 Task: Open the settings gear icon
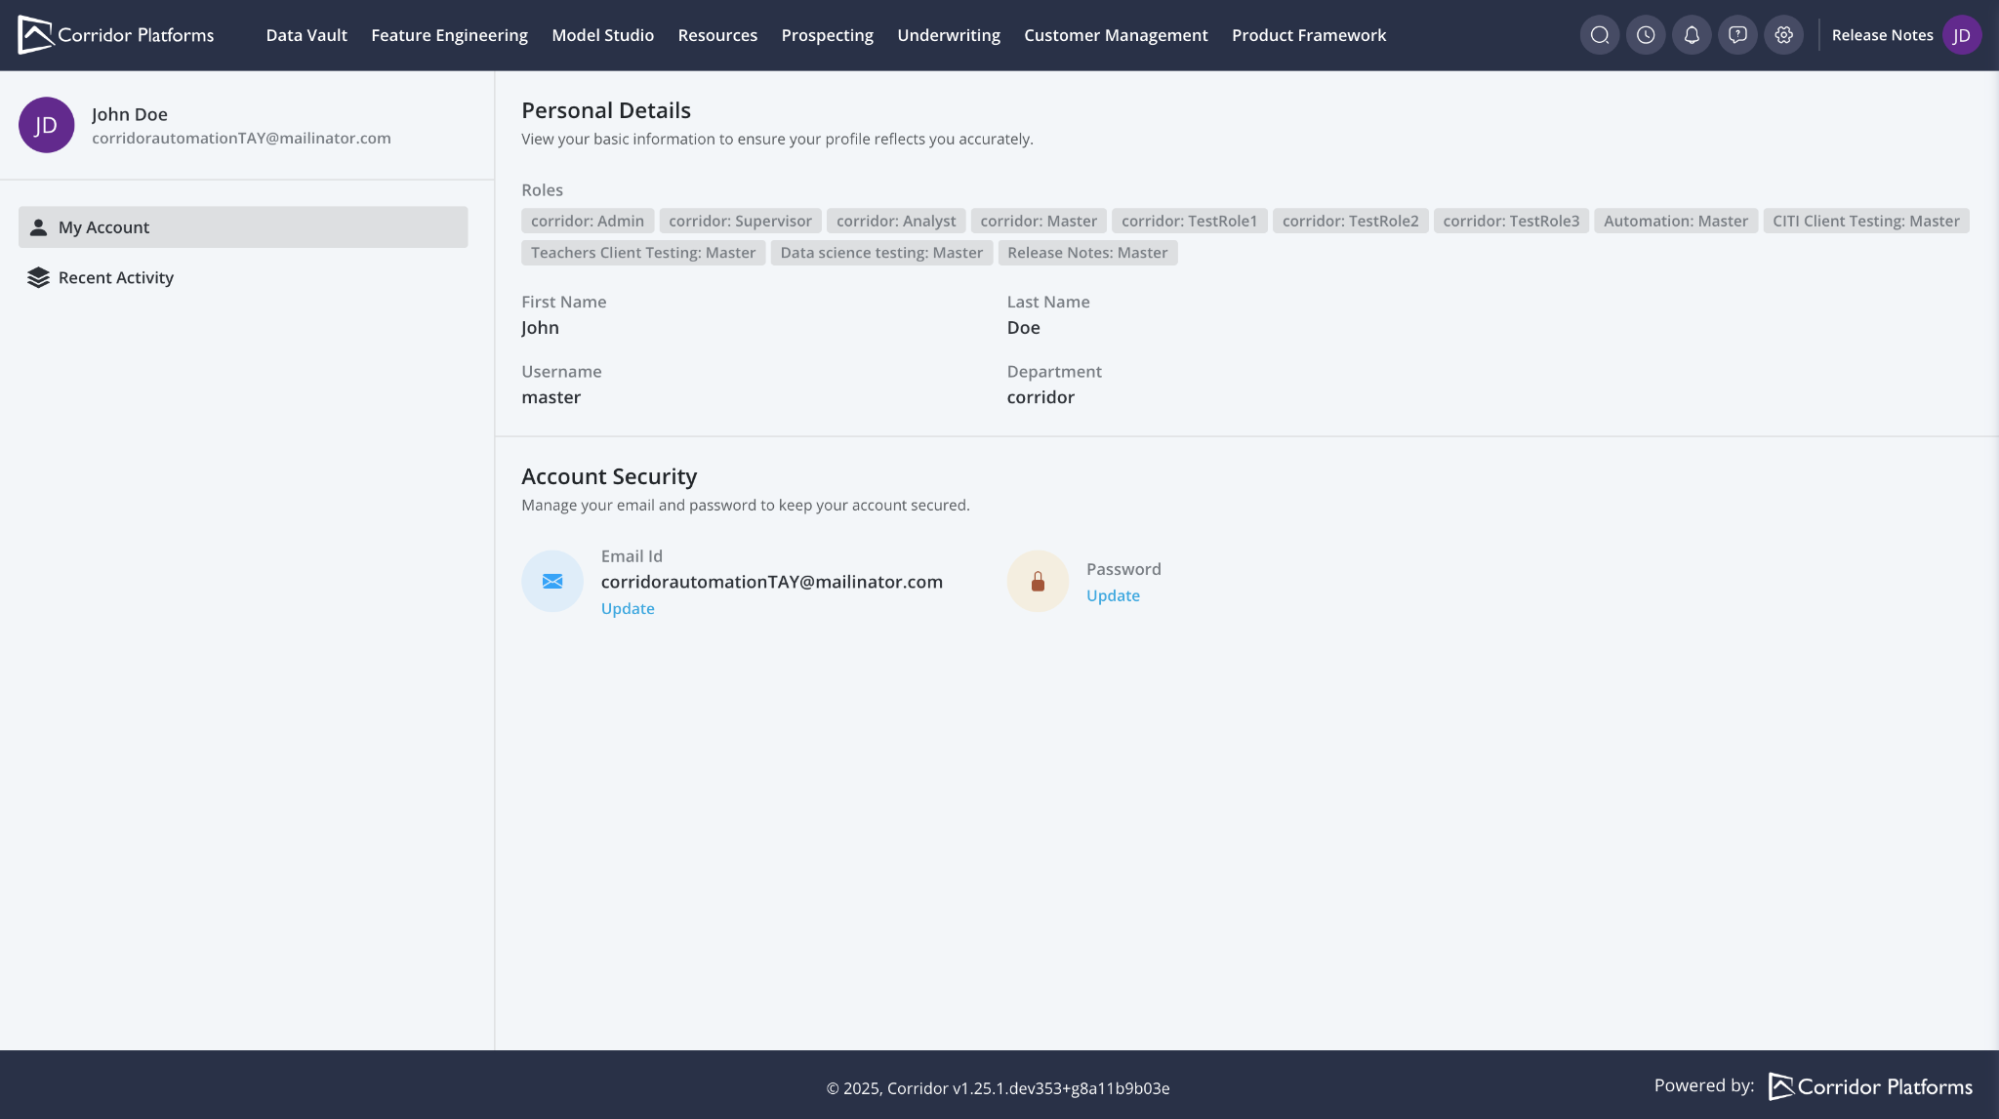pyautogui.click(x=1783, y=35)
